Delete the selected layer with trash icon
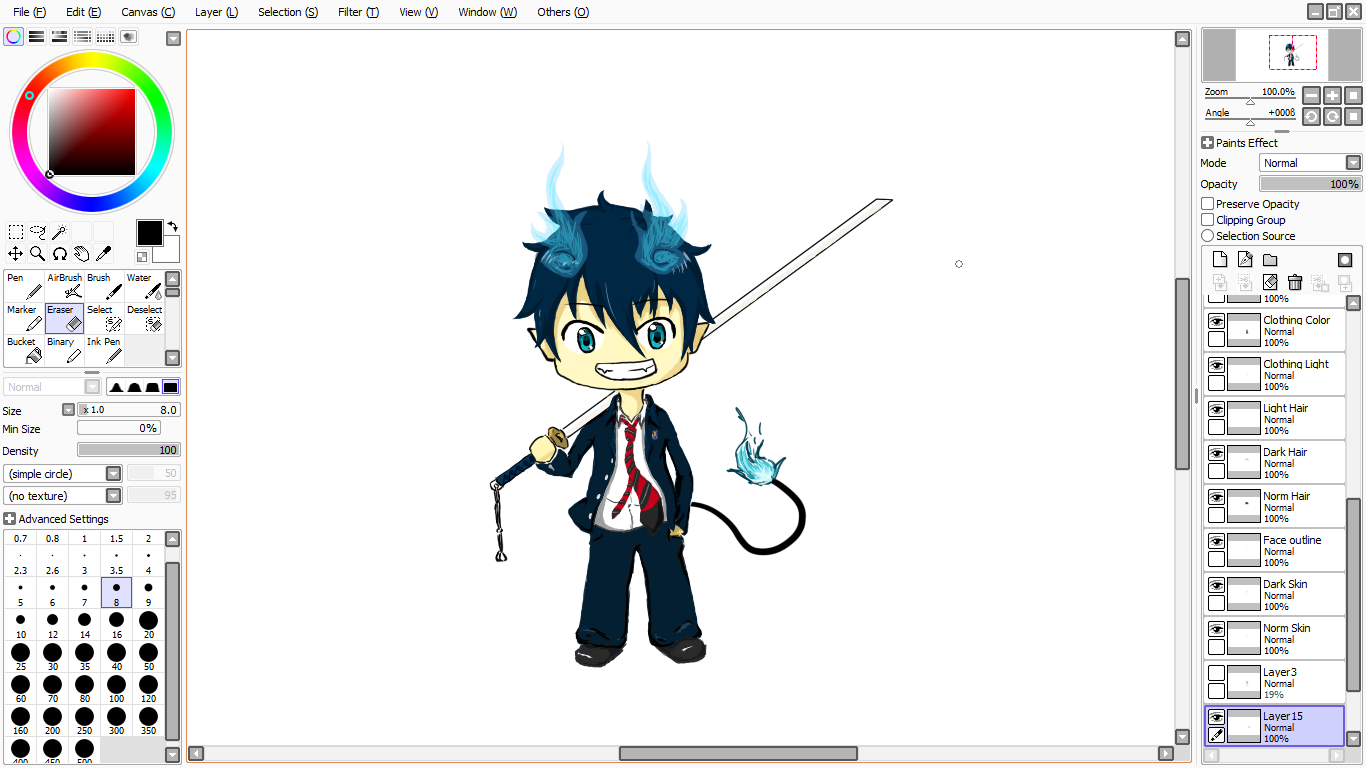The height and width of the screenshot is (768, 1366). [x=1295, y=283]
